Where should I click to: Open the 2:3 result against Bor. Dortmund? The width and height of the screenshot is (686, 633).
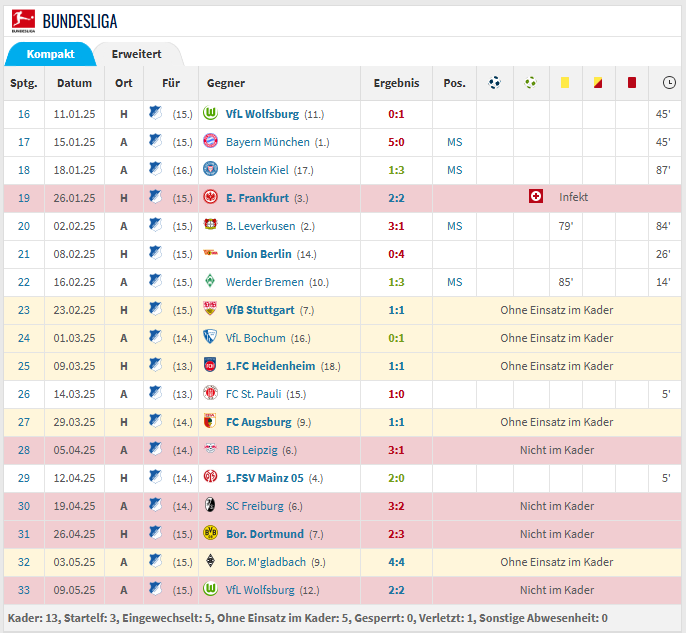396,534
